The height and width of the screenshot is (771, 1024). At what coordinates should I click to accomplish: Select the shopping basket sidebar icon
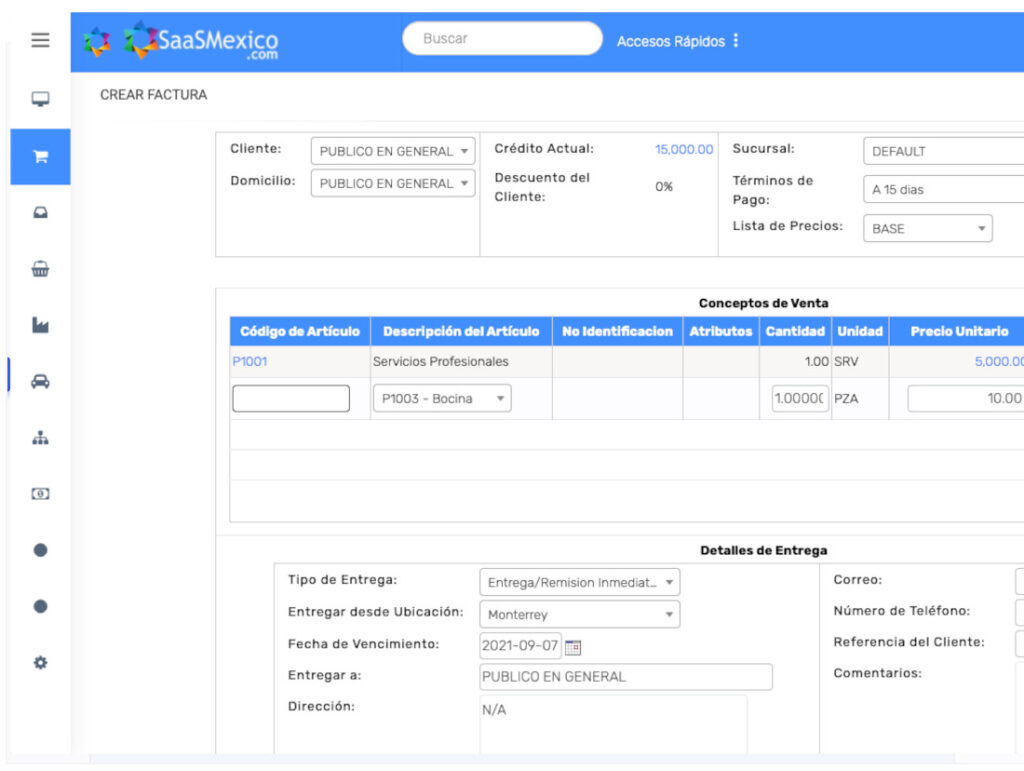(40, 269)
